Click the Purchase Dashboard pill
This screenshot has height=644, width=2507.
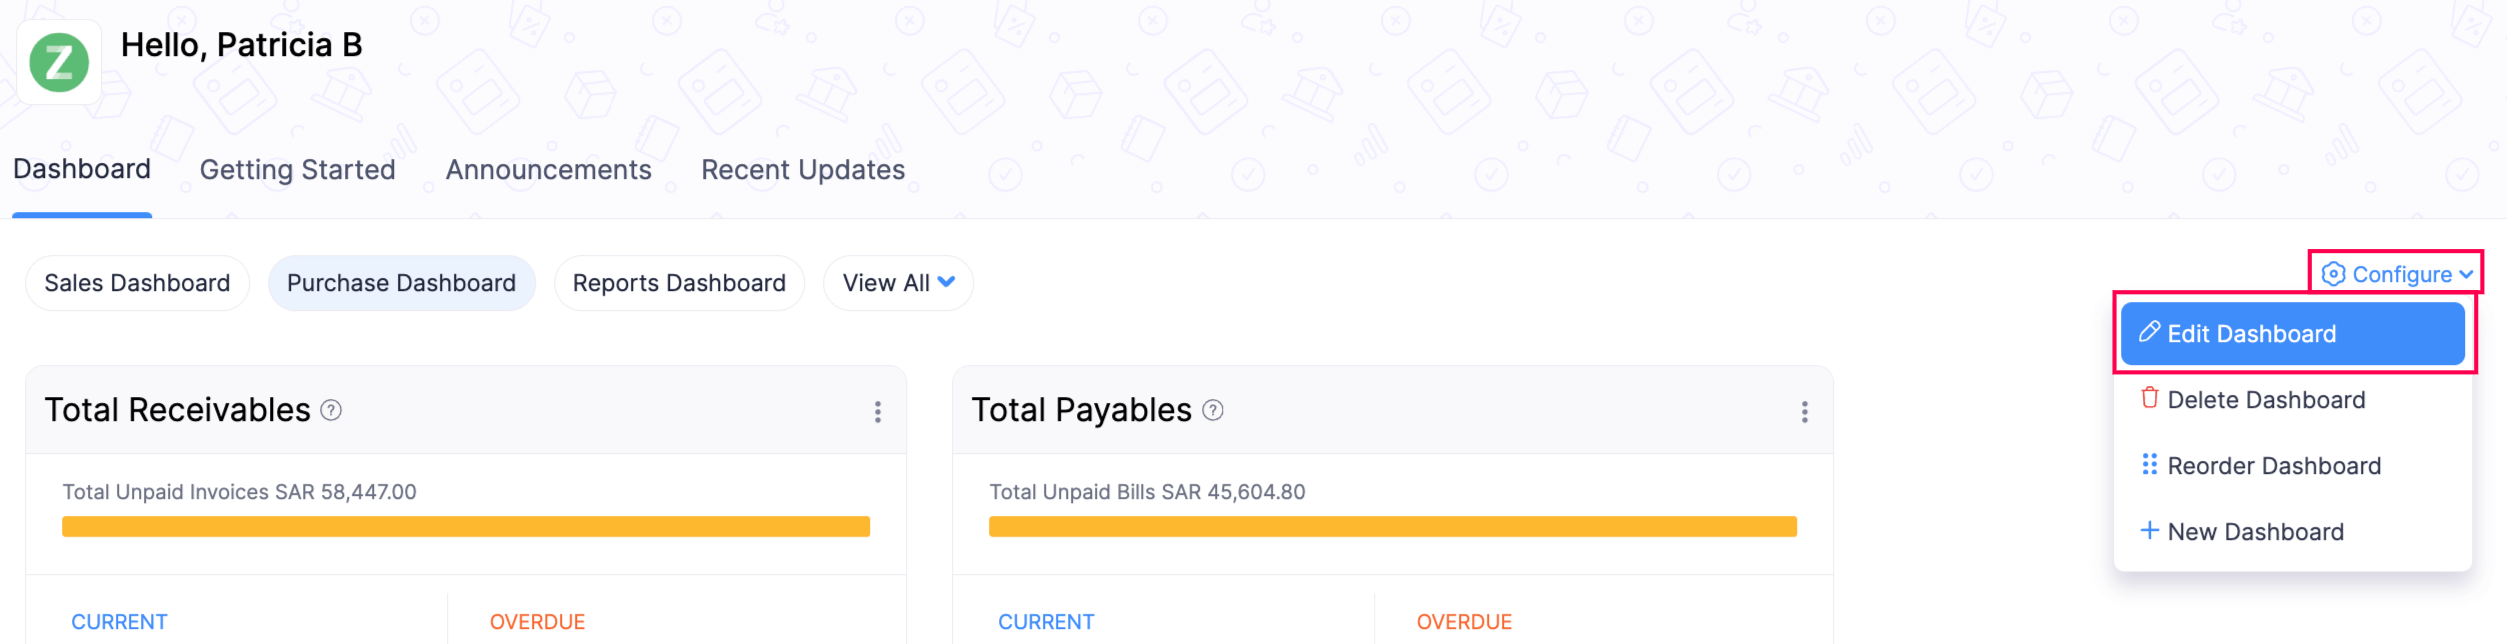coord(401,283)
